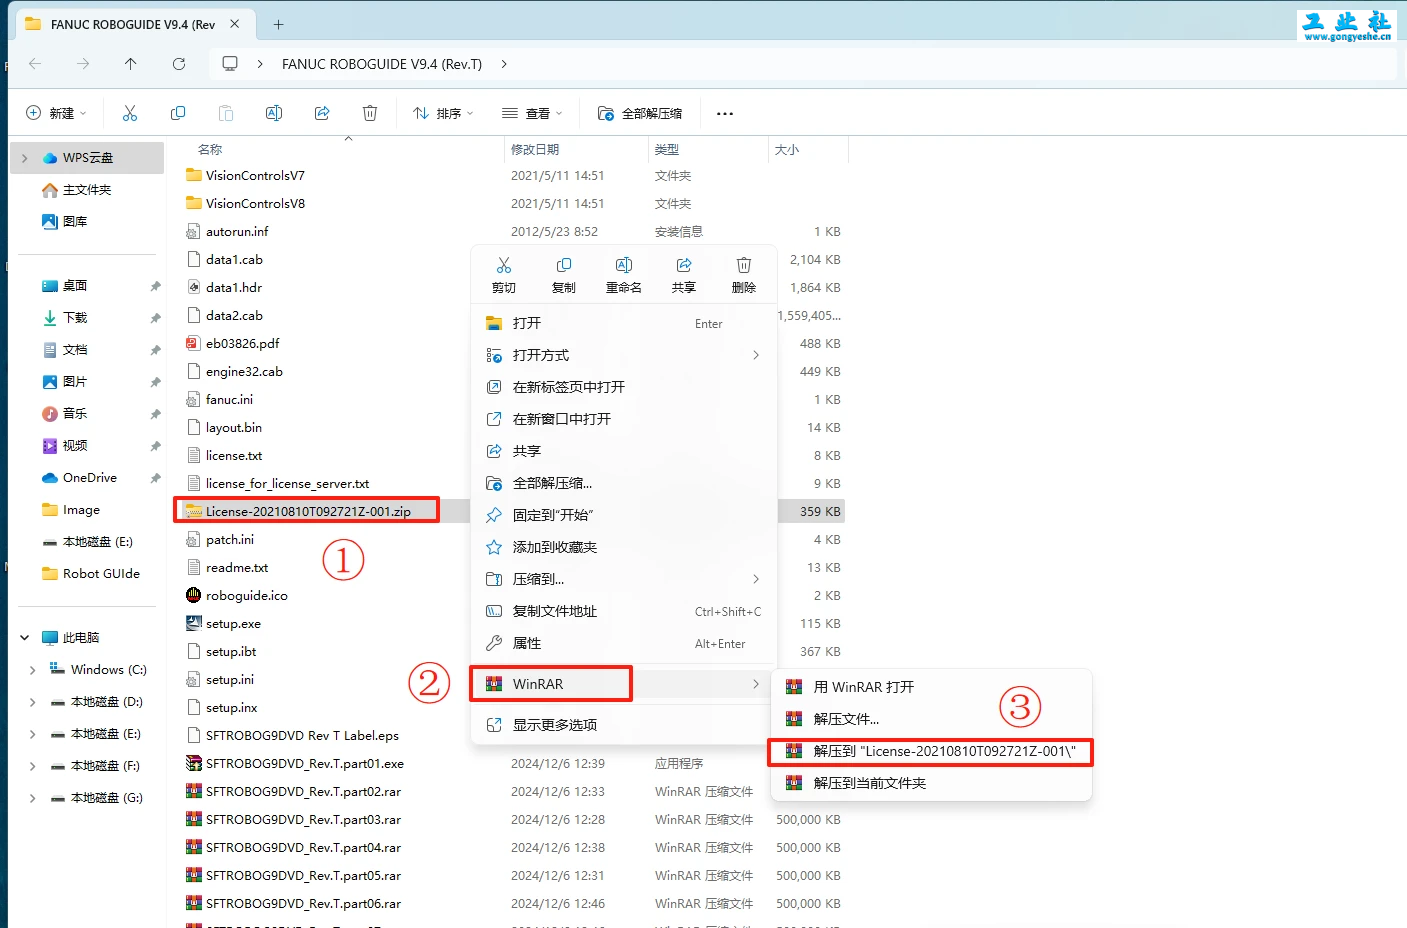Viewport: 1407px width, 928px height.
Task: Refresh the folder view
Action: tap(179, 64)
